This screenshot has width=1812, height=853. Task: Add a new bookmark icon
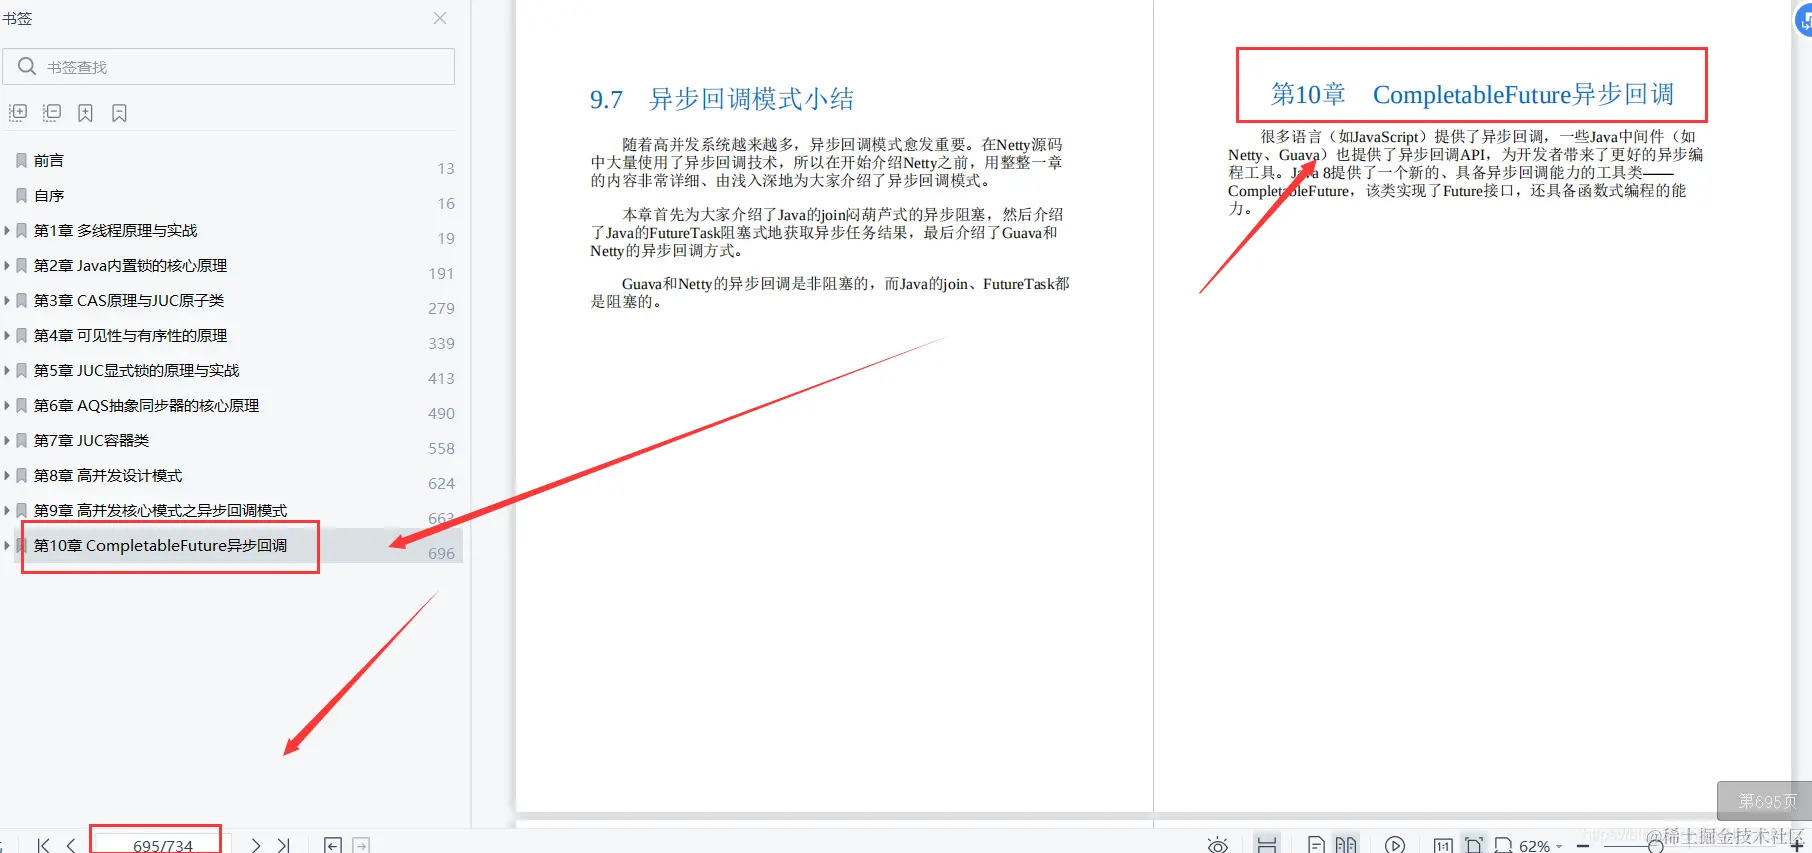(86, 113)
